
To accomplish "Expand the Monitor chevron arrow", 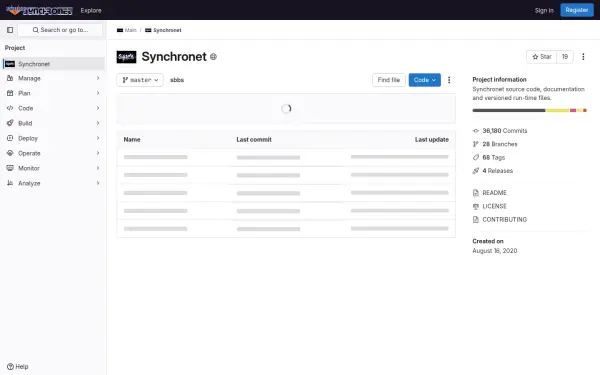I will (x=98, y=168).
